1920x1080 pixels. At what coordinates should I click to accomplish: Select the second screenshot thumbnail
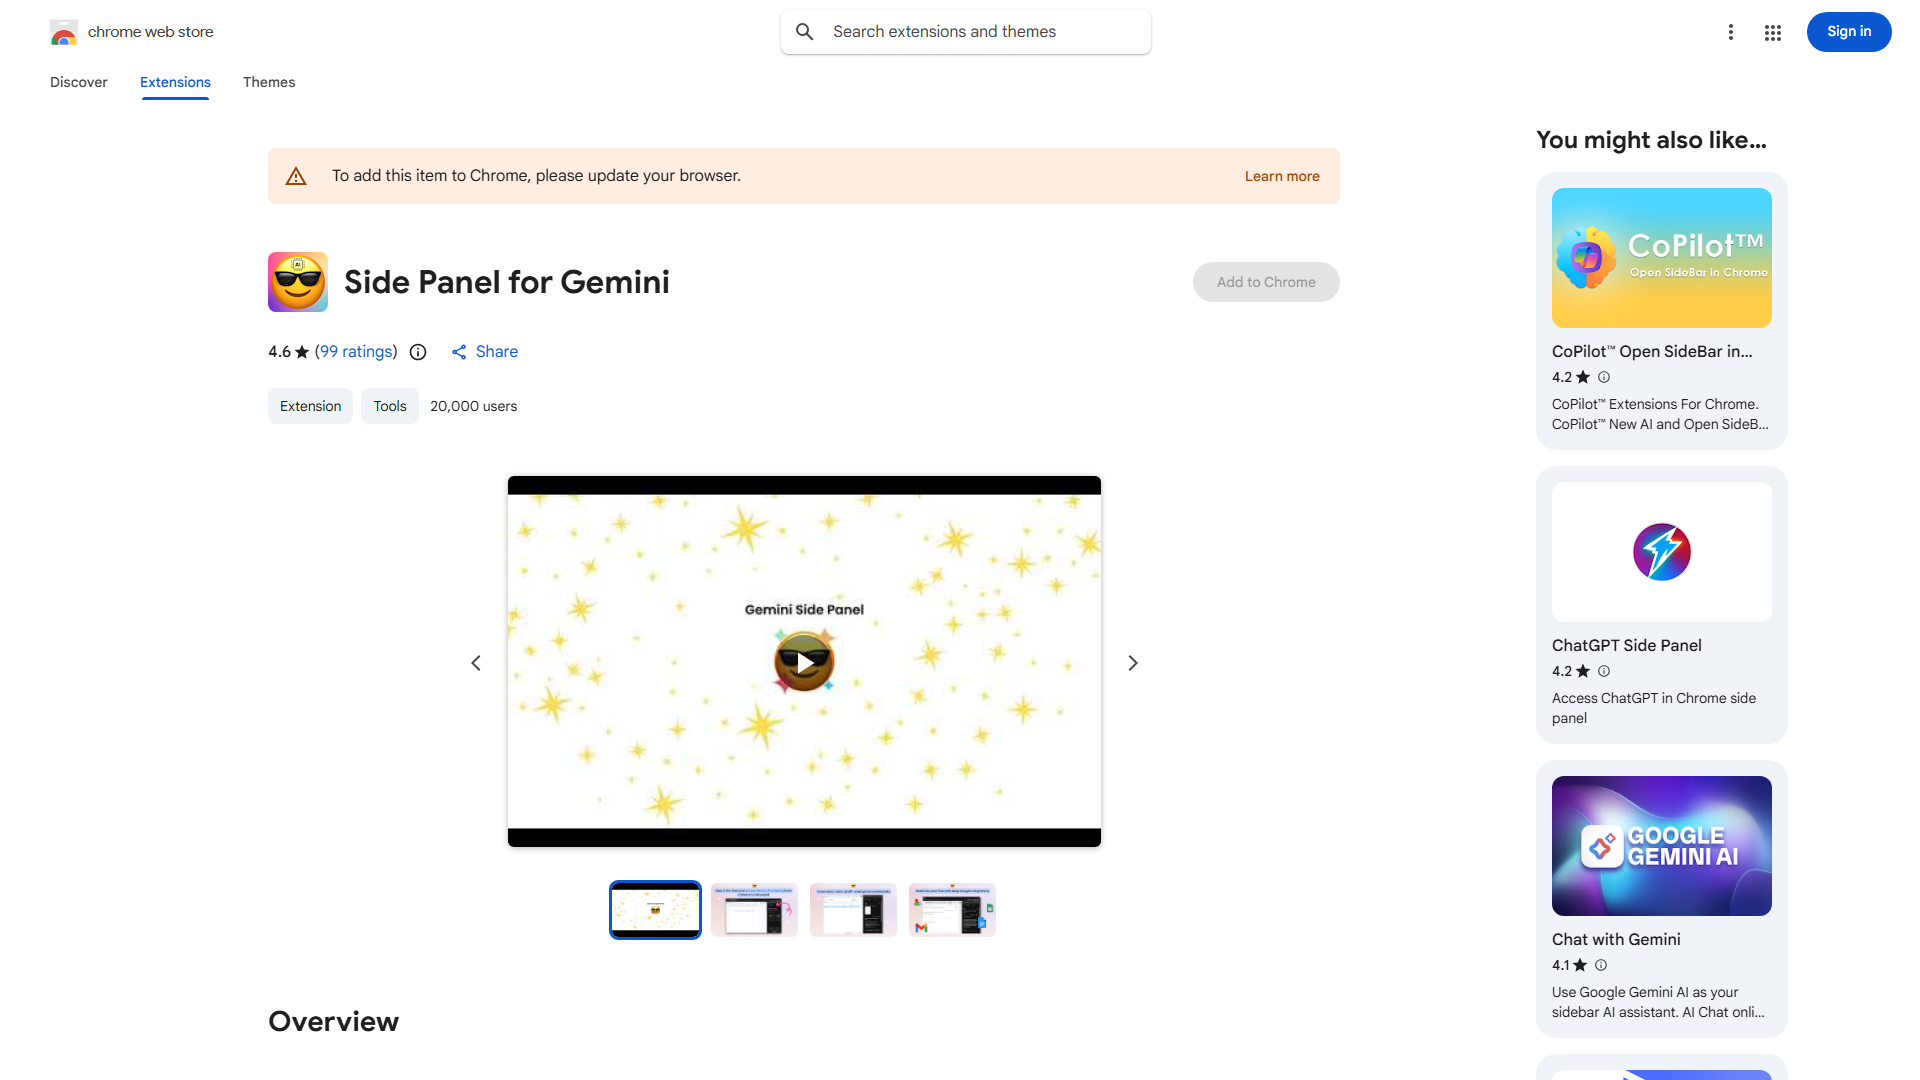point(754,910)
